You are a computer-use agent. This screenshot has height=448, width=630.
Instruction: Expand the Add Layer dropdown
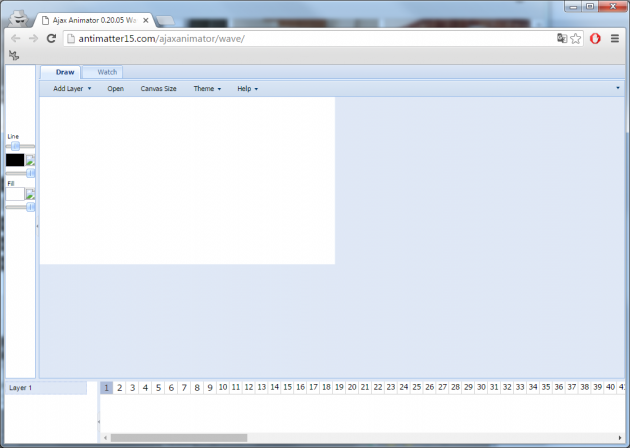[x=72, y=89]
